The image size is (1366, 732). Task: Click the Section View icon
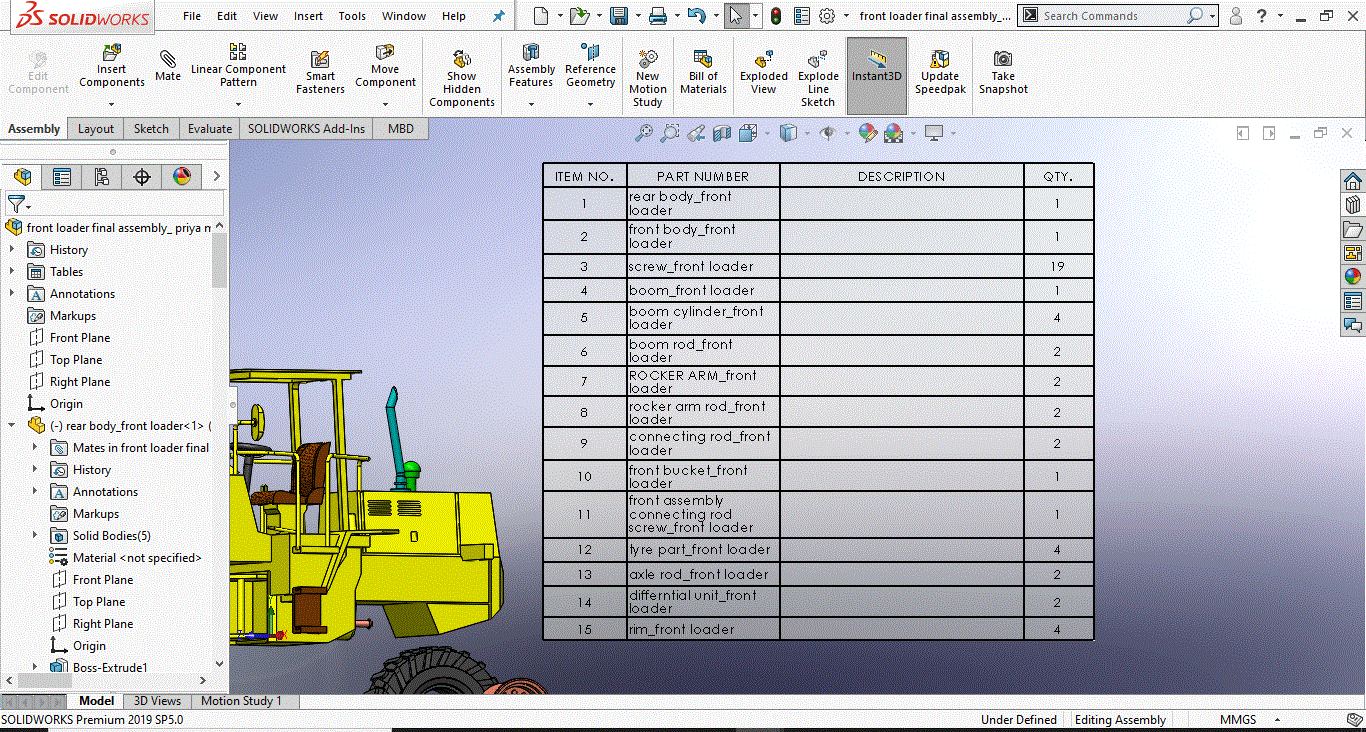[722, 133]
